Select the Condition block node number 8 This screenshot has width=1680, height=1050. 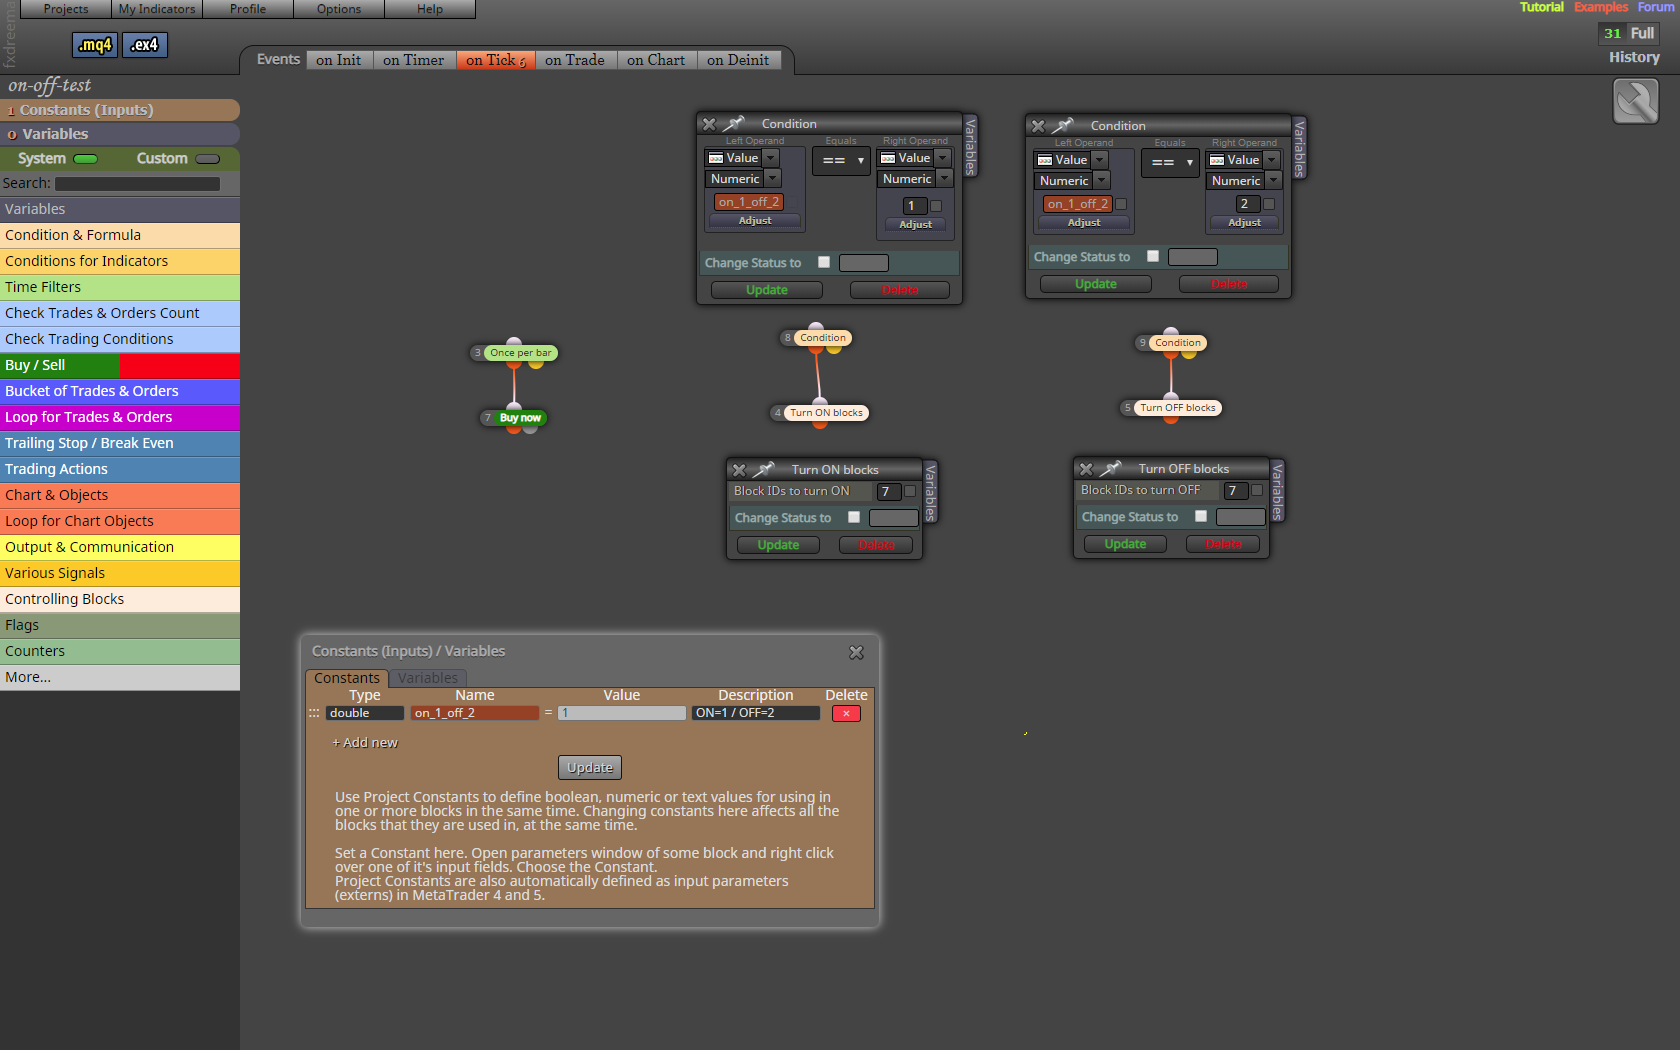coord(823,338)
